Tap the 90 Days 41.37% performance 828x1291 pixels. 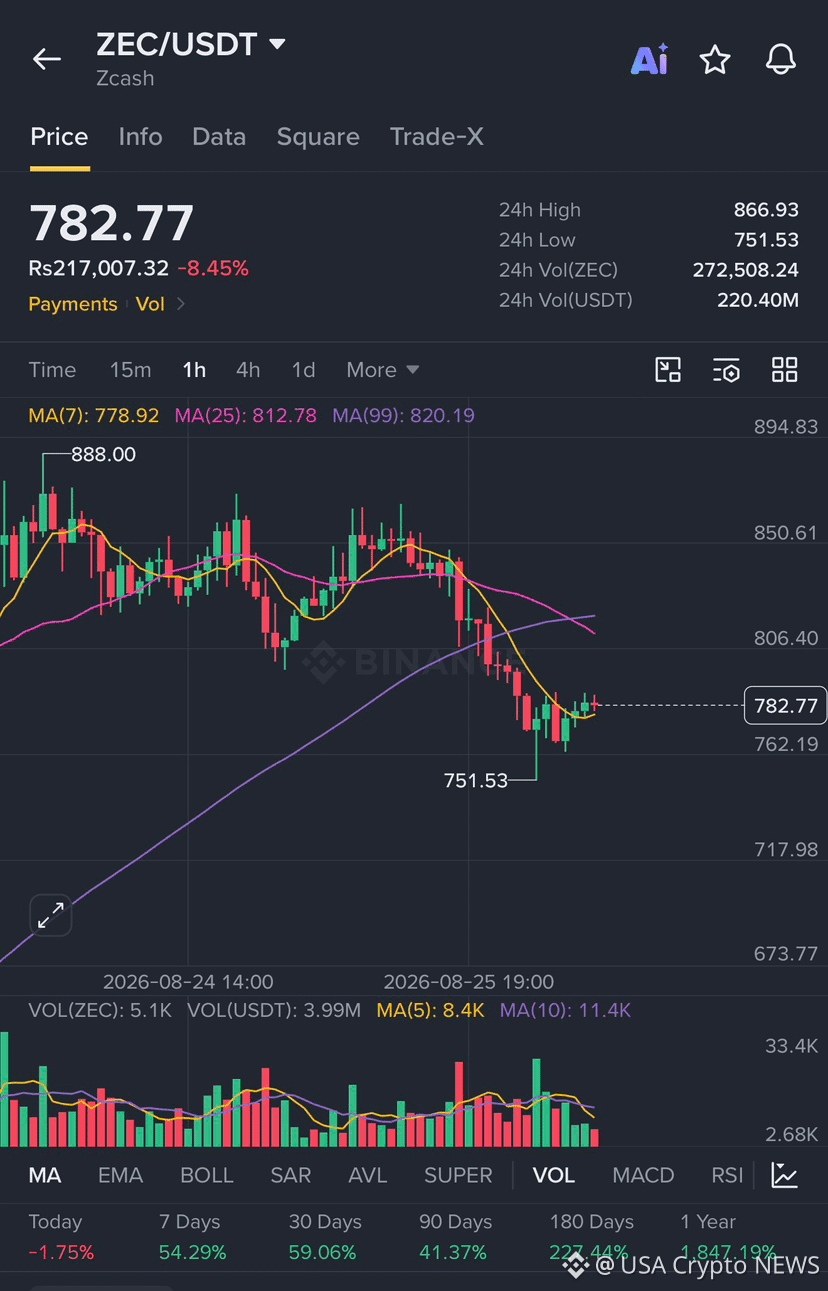pos(455,1237)
